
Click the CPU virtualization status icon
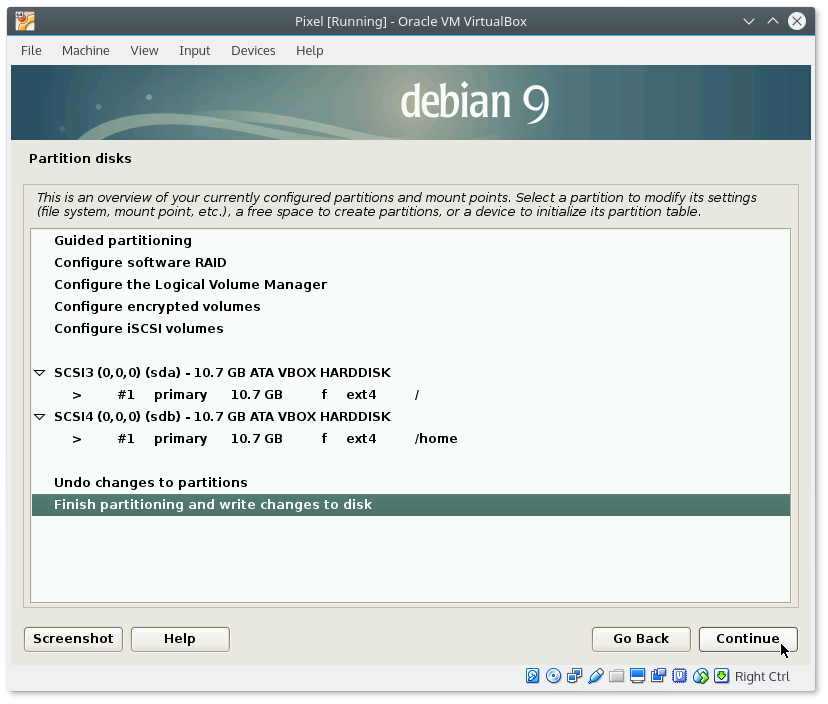click(x=680, y=676)
